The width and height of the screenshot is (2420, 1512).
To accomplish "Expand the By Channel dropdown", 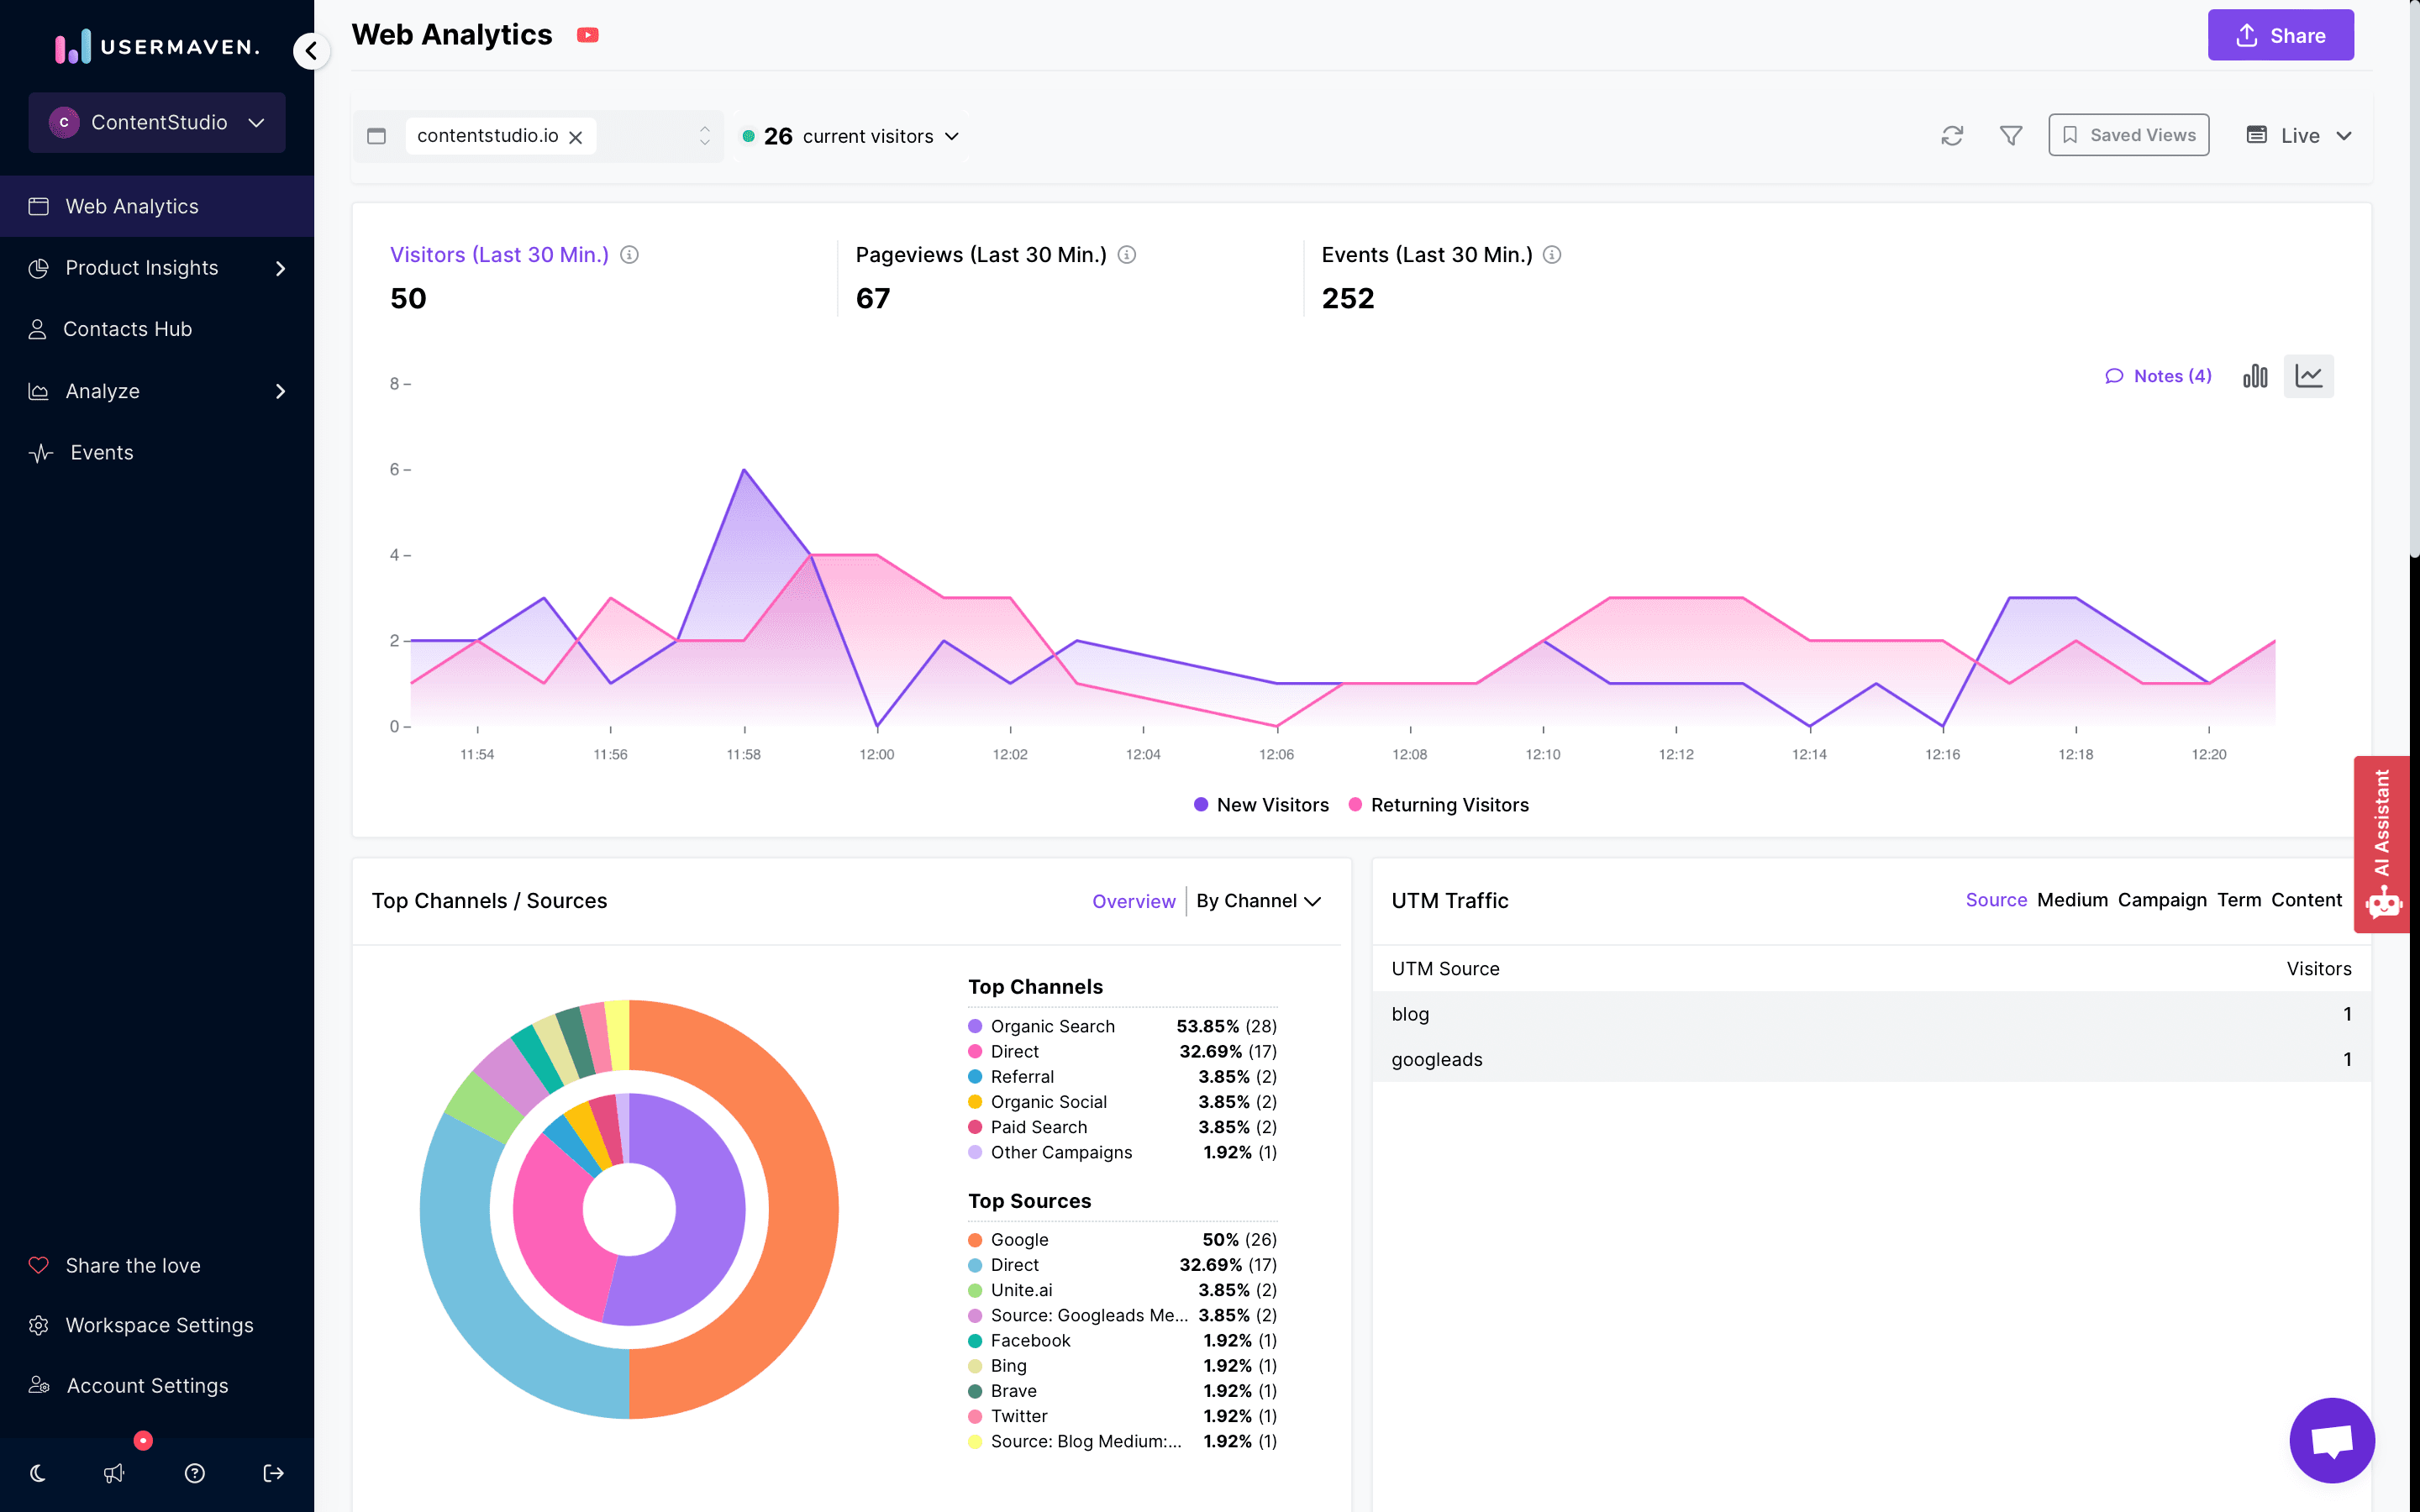I will coord(1260,900).
